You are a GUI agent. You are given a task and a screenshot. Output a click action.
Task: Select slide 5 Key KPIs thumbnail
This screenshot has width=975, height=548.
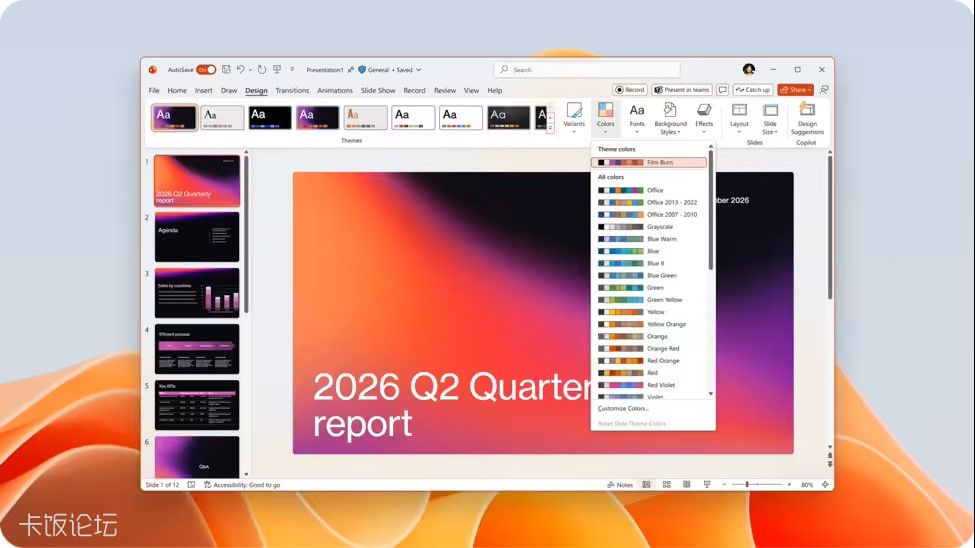(x=196, y=405)
